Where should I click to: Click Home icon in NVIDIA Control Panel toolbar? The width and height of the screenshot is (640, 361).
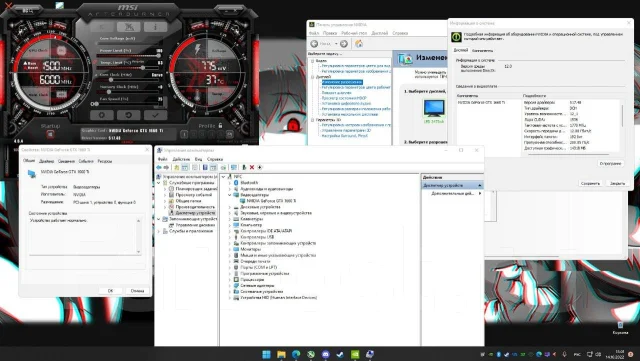click(359, 44)
